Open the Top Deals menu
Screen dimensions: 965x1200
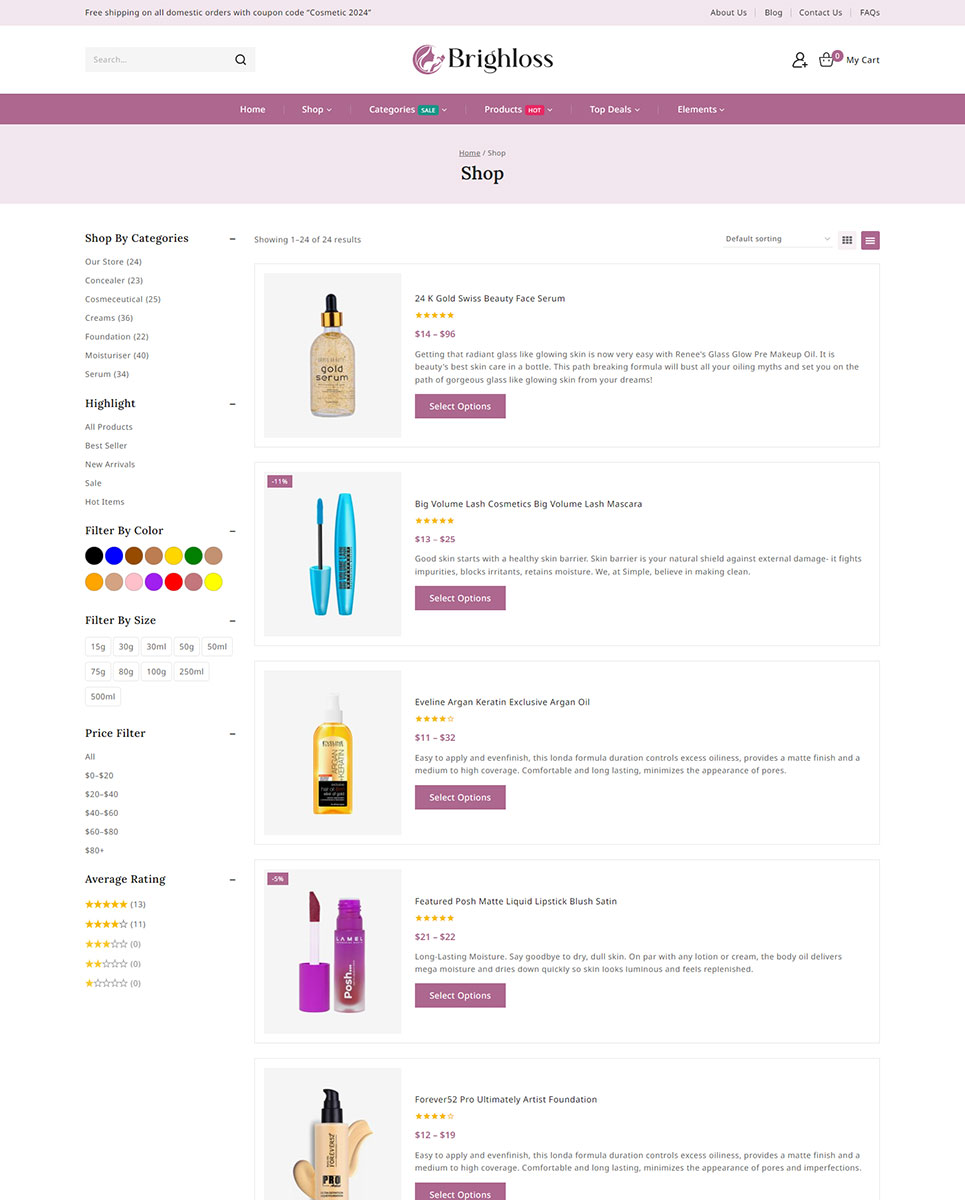tap(613, 109)
